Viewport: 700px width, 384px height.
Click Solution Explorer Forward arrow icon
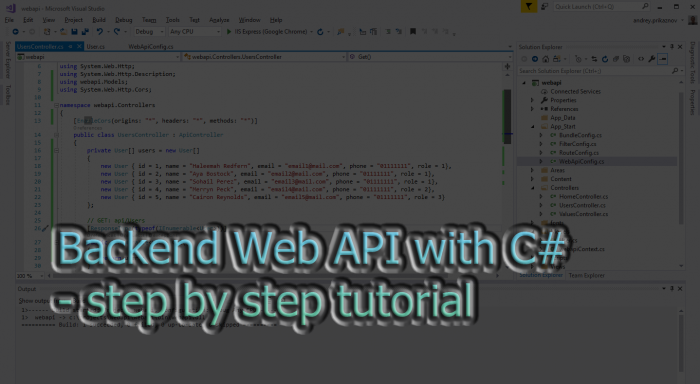pos(535,59)
